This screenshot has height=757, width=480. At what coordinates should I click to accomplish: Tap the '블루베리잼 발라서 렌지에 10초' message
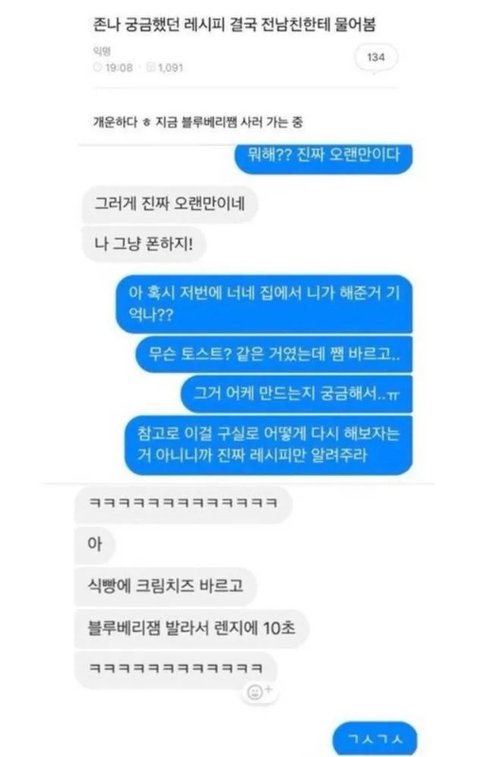pos(191,629)
